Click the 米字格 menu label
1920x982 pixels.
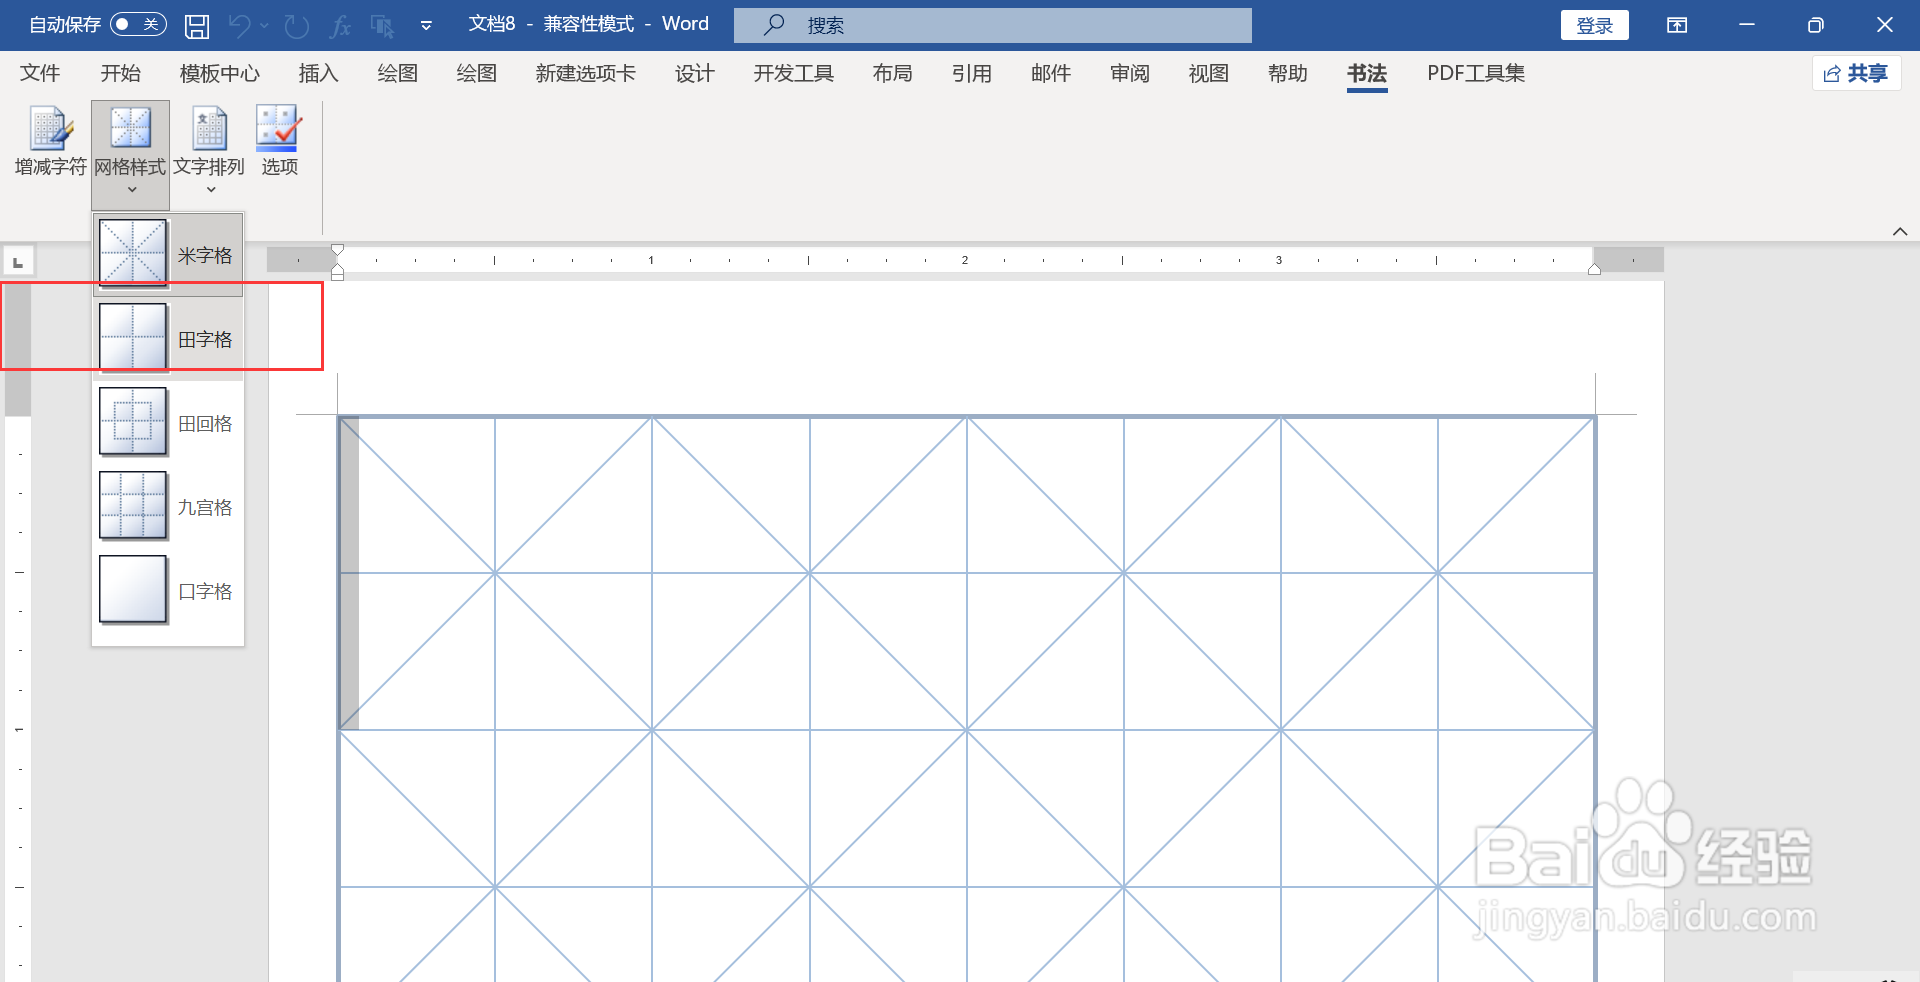205,256
